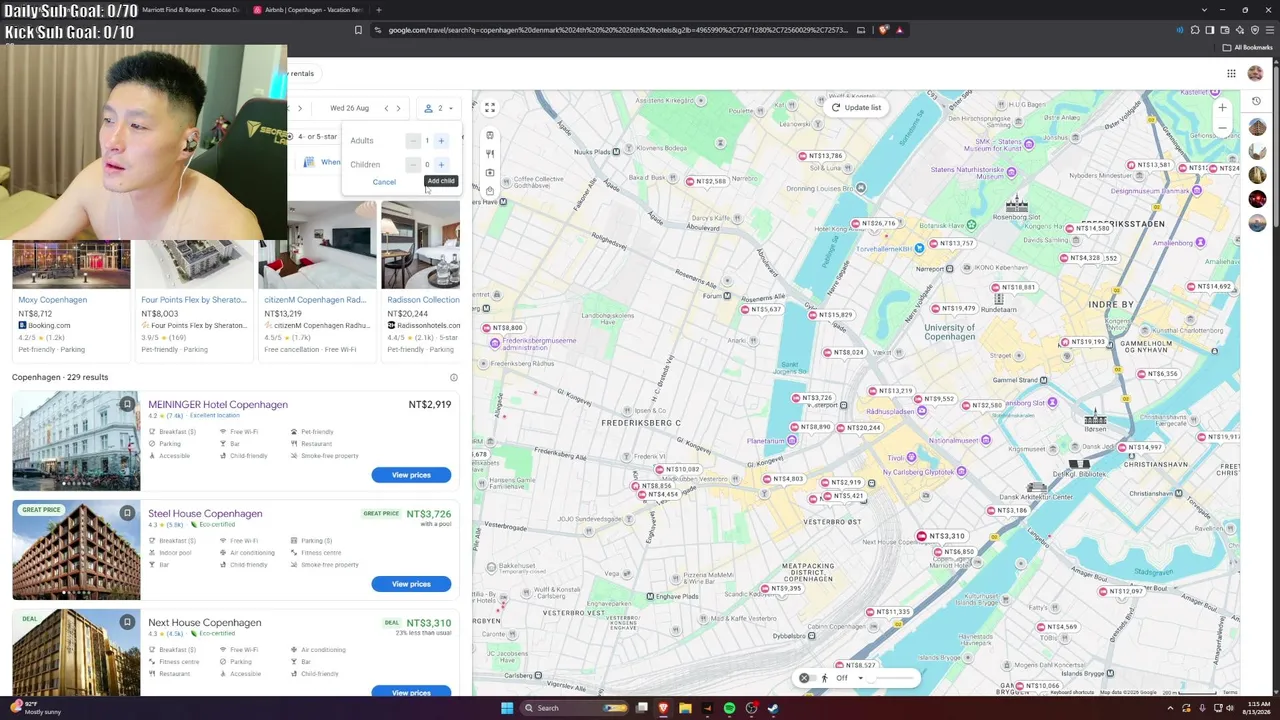Zoom in on the map
This screenshot has height=720, width=1280.
[1222, 108]
